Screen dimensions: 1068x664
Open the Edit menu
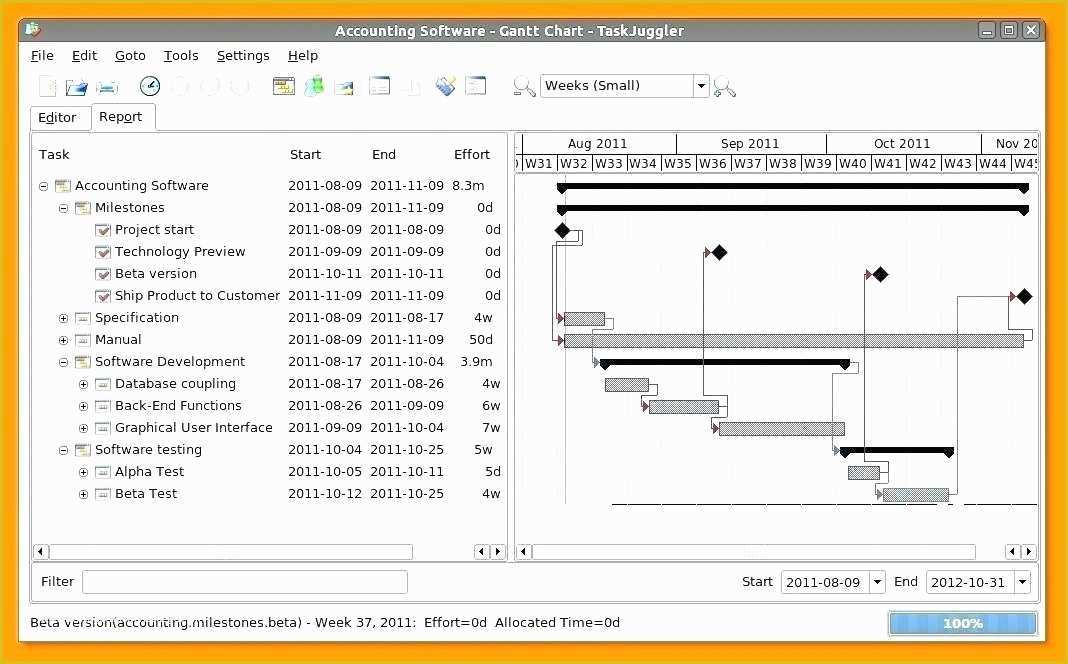[x=84, y=56]
